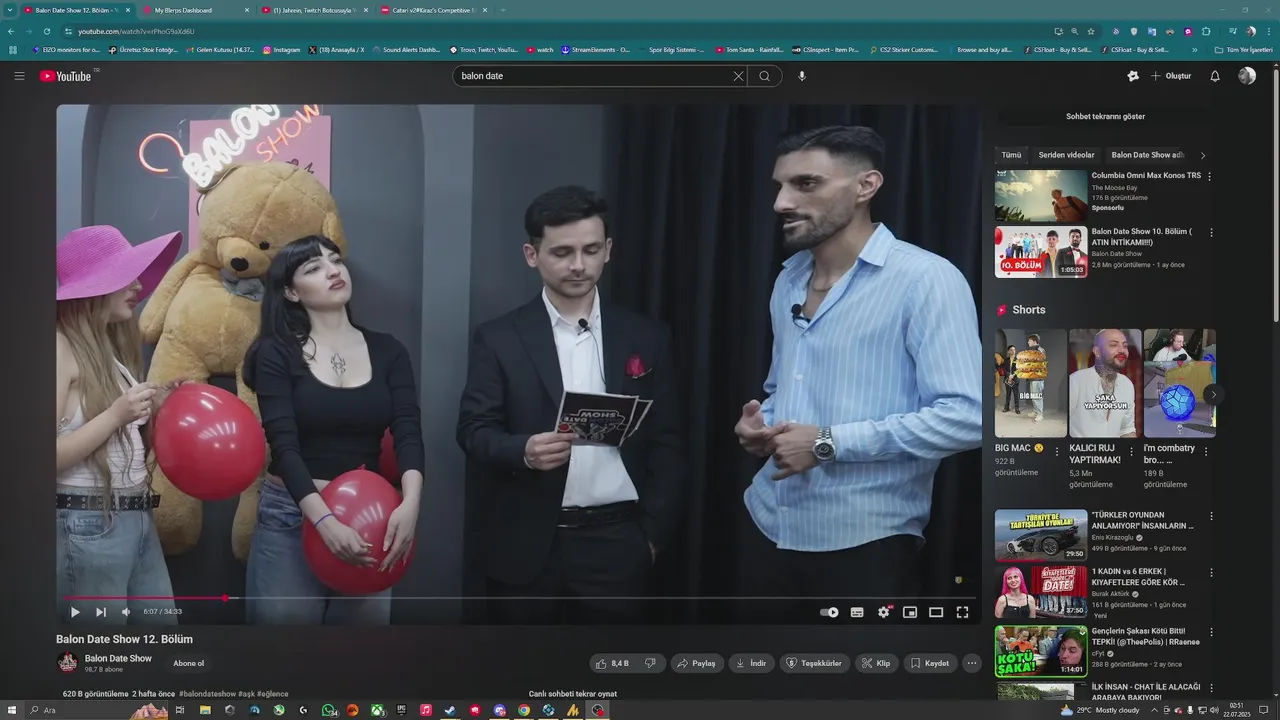Dislike the video with thumbs down
1280x720 pixels.
[x=650, y=663]
